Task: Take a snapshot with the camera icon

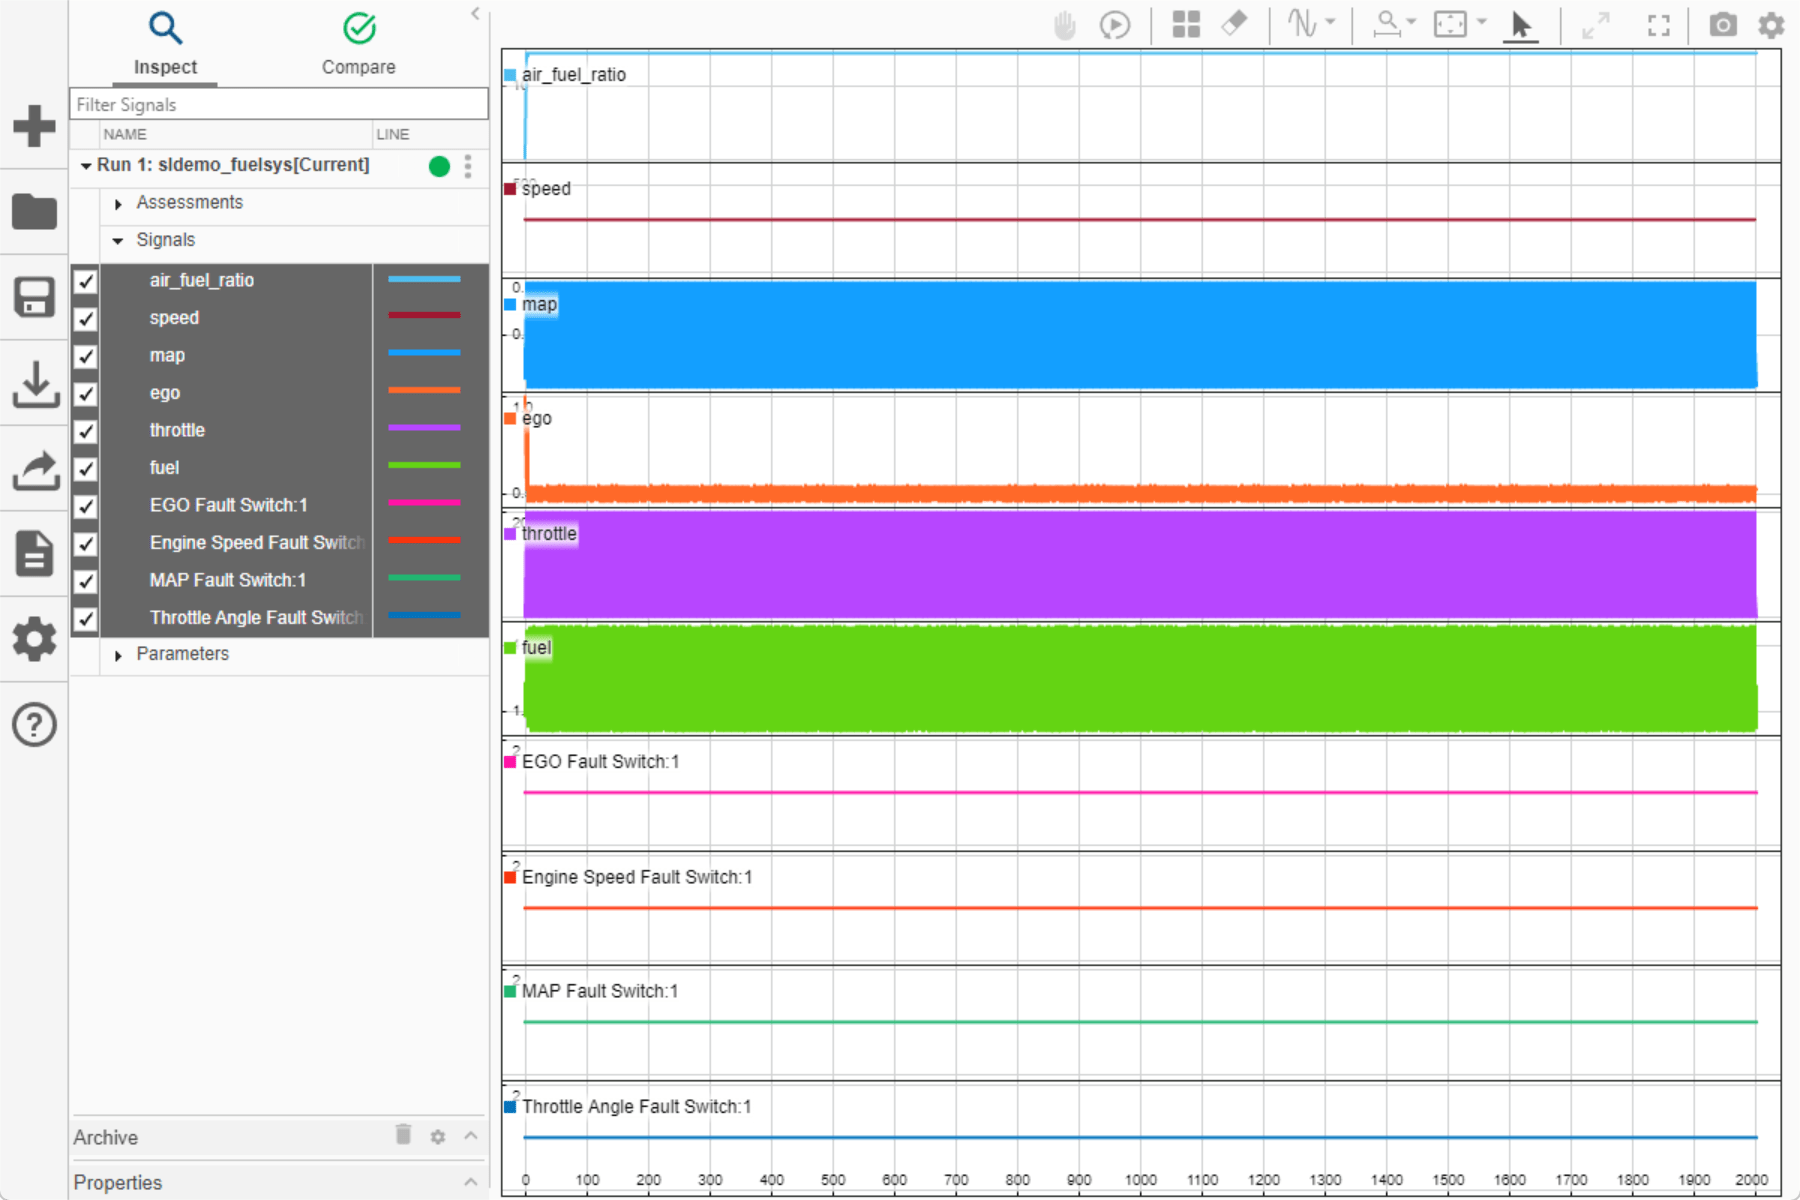Action: [x=1723, y=24]
